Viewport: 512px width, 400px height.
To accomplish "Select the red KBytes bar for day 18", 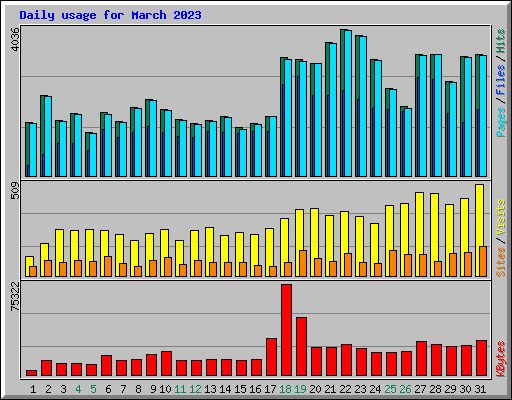I will click(286, 330).
